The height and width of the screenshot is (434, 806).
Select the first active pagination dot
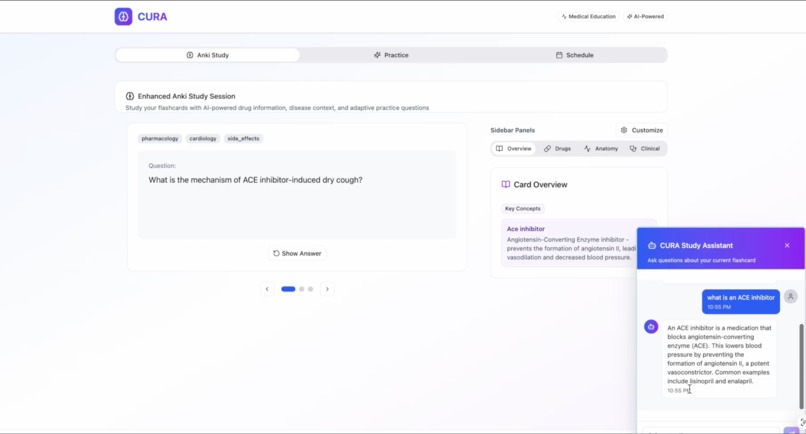[288, 289]
